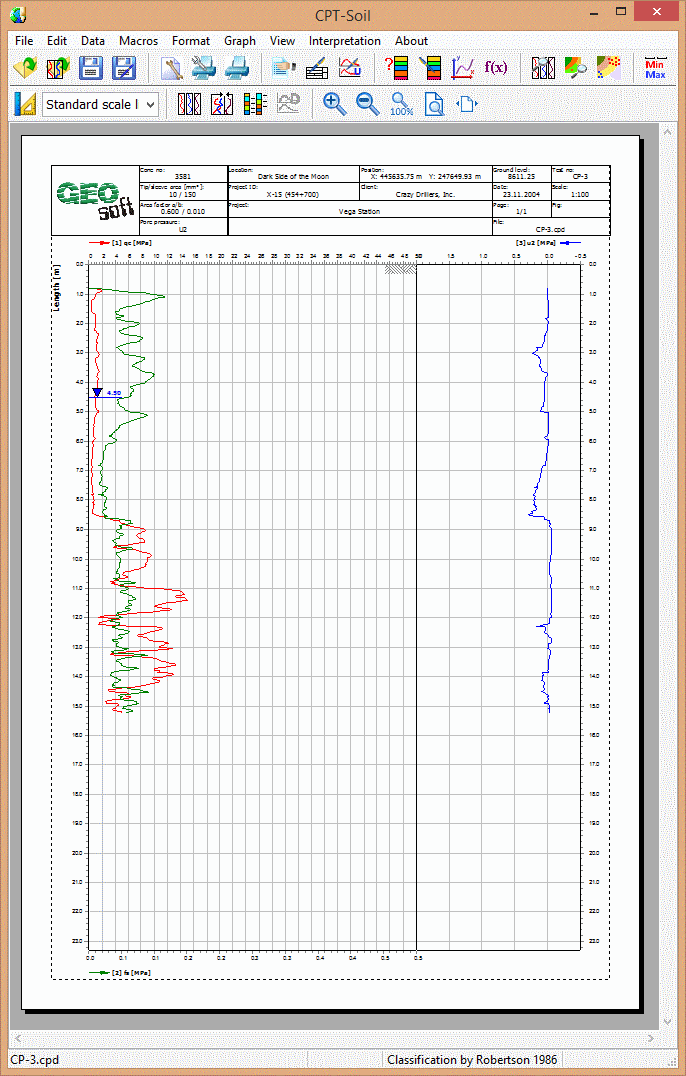Click the Print icon in toolbar
686x1076 pixels.
pyautogui.click(x=237, y=68)
